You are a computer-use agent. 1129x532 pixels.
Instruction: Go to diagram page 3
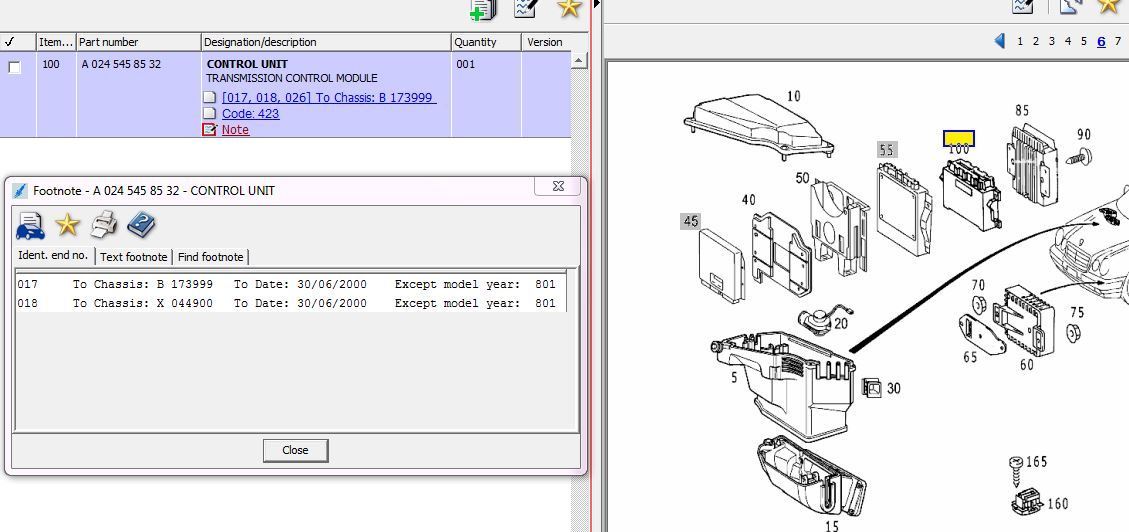(1051, 41)
